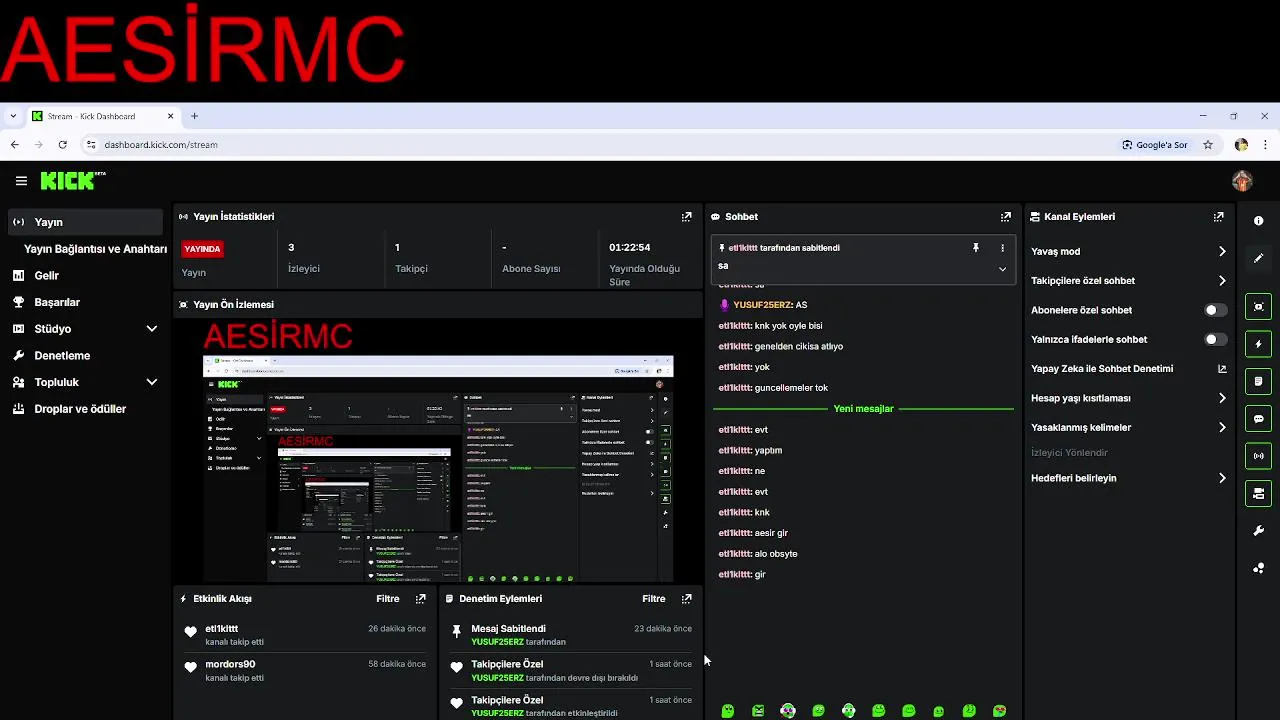The width and height of the screenshot is (1280, 720).
Task: Click the wrench tools icon in sidebar
Action: (1259, 531)
